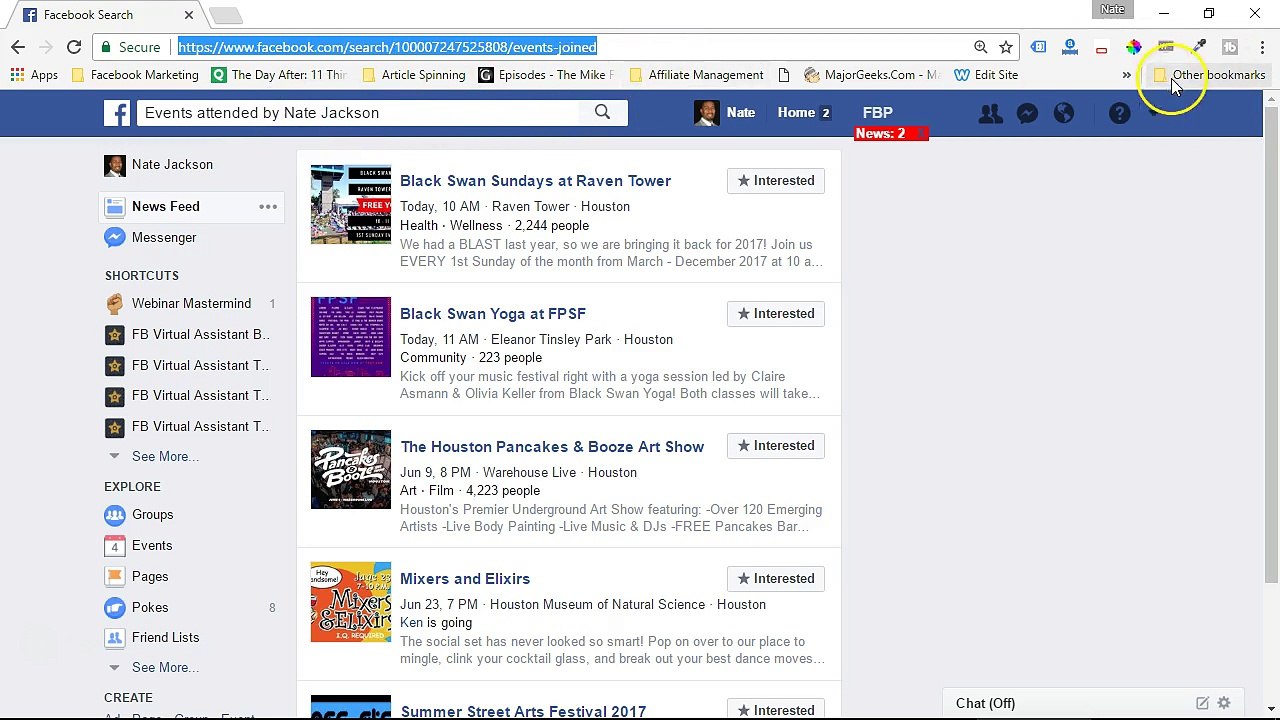Open the Nate profile button at top right of window

(1113, 10)
